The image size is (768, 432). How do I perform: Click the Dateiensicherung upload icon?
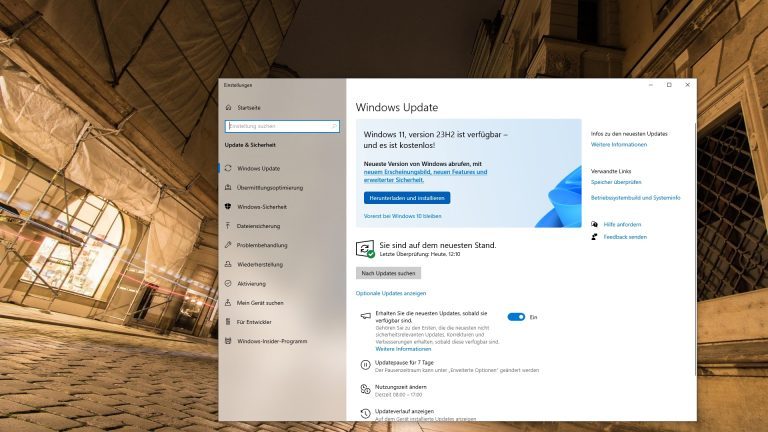coord(228,225)
